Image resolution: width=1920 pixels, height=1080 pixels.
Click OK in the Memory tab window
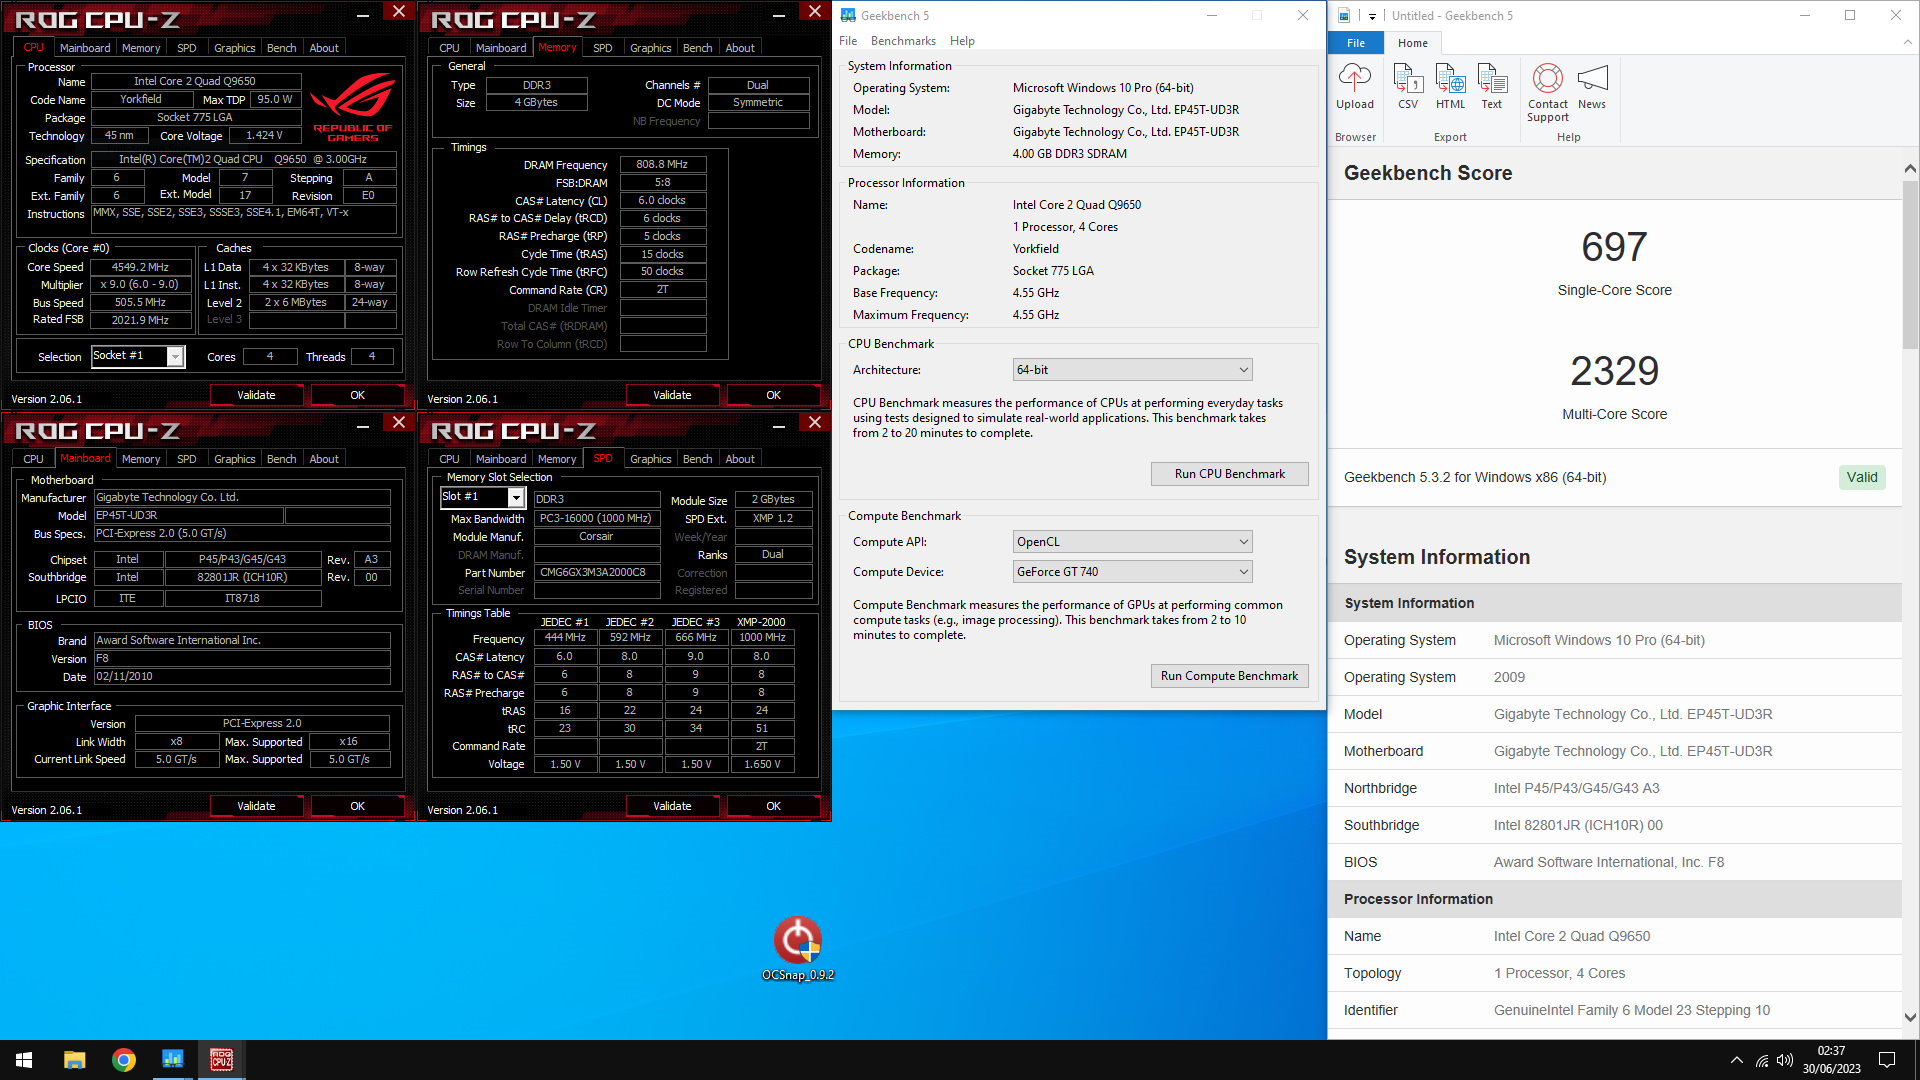pyautogui.click(x=773, y=395)
